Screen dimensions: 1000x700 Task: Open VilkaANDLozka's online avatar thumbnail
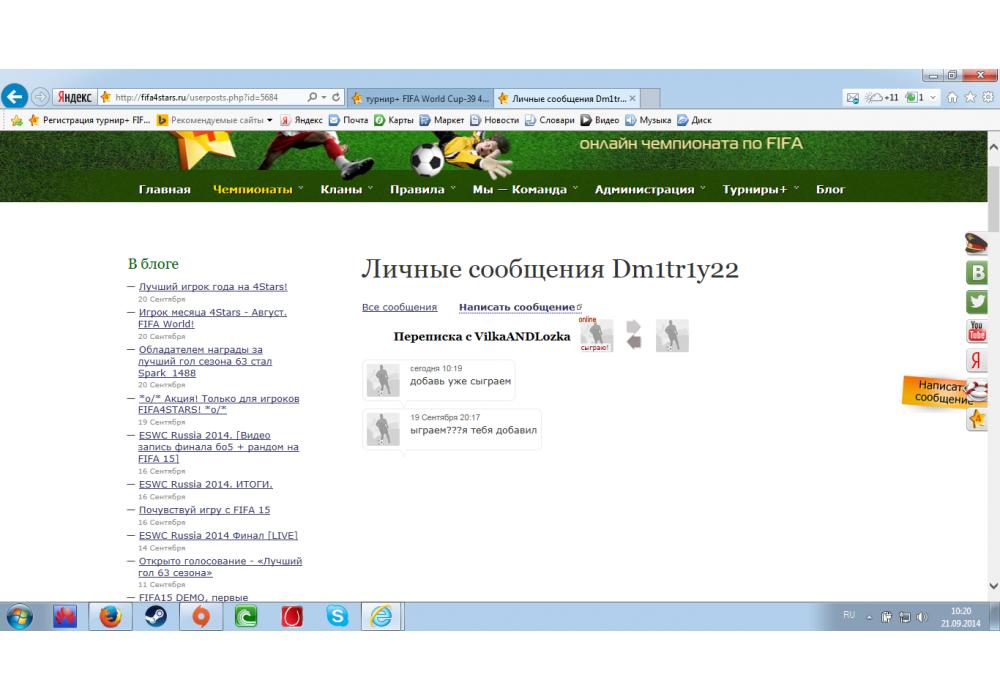tap(597, 335)
